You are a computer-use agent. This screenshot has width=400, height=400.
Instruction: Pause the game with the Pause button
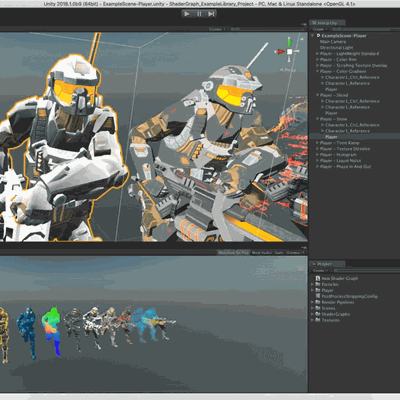[199, 14]
